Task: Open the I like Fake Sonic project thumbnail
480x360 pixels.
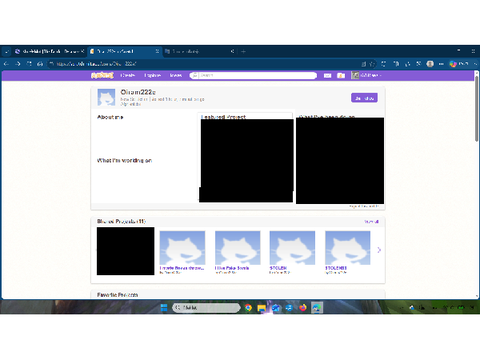Action: click(x=238, y=248)
